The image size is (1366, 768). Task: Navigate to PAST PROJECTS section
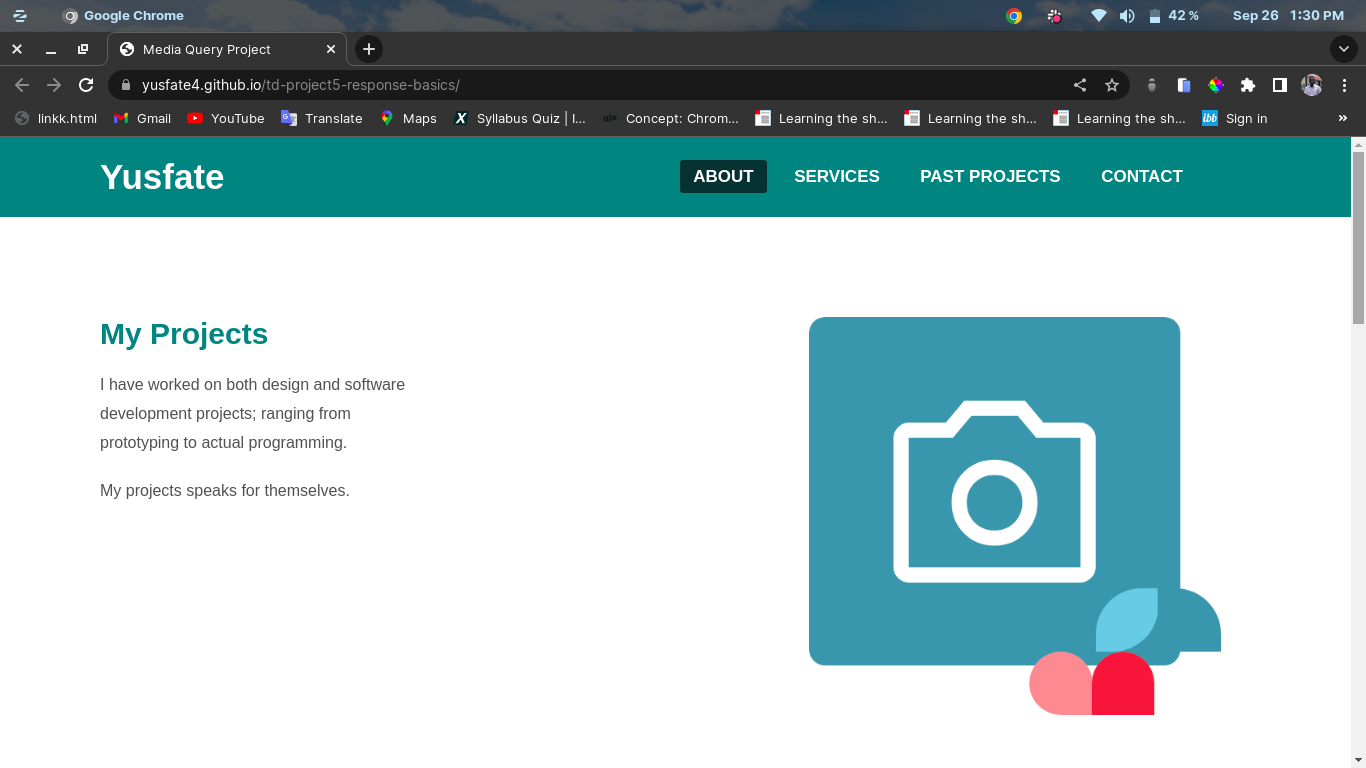coord(990,176)
